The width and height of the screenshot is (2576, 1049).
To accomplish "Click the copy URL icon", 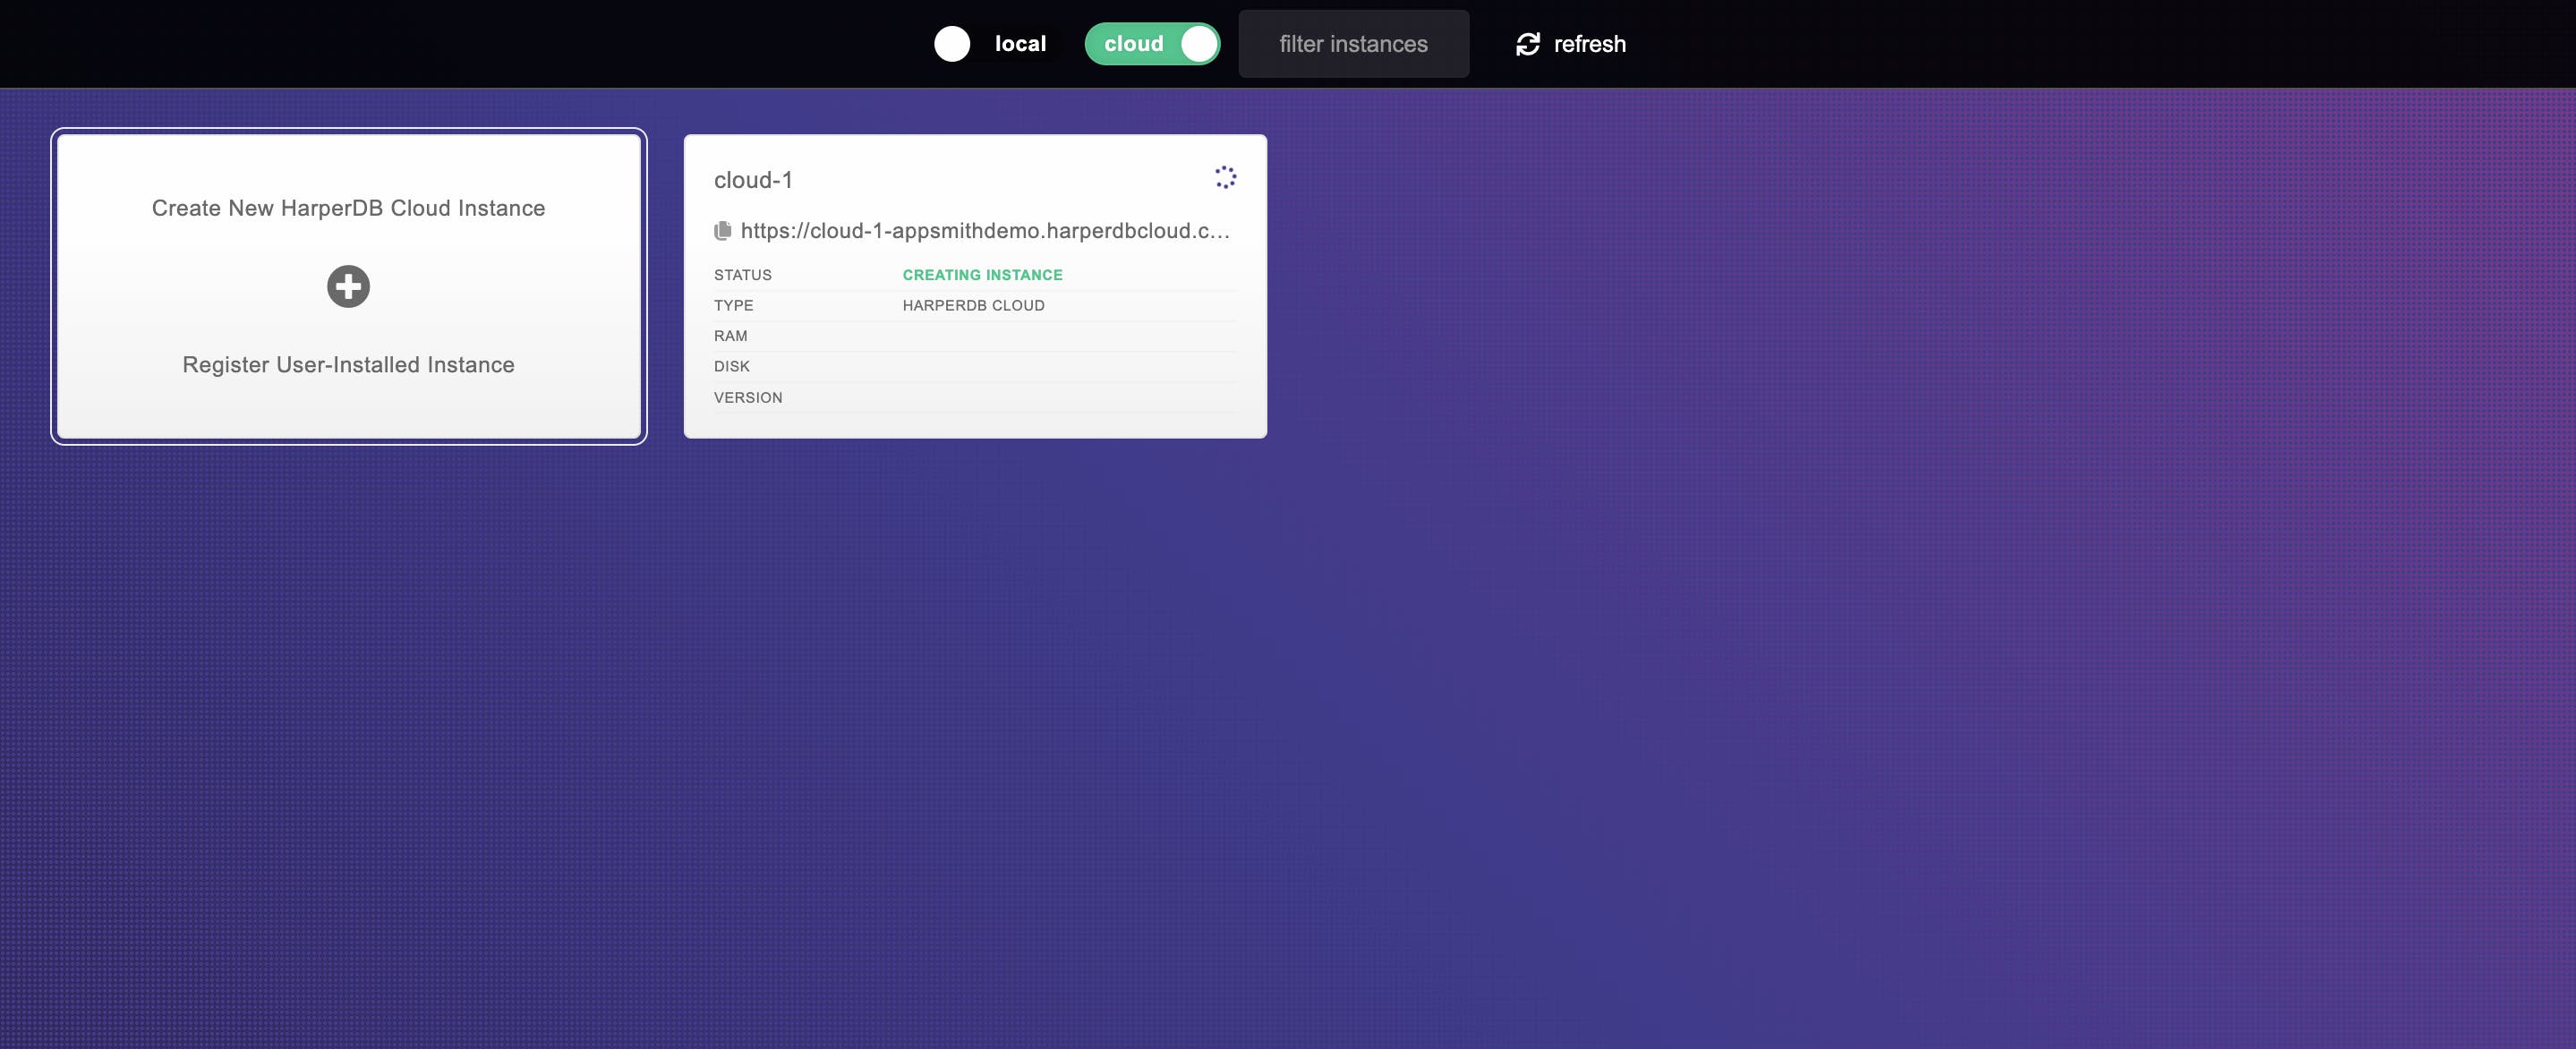I will tap(723, 231).
